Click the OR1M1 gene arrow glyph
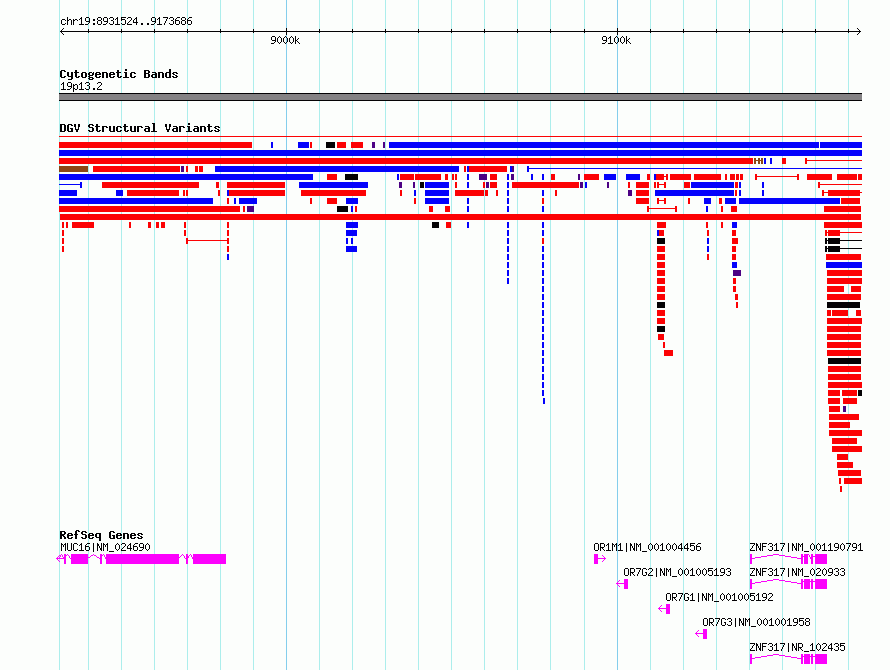The width and height of the screenshot is (890, 670). point(599,559)
